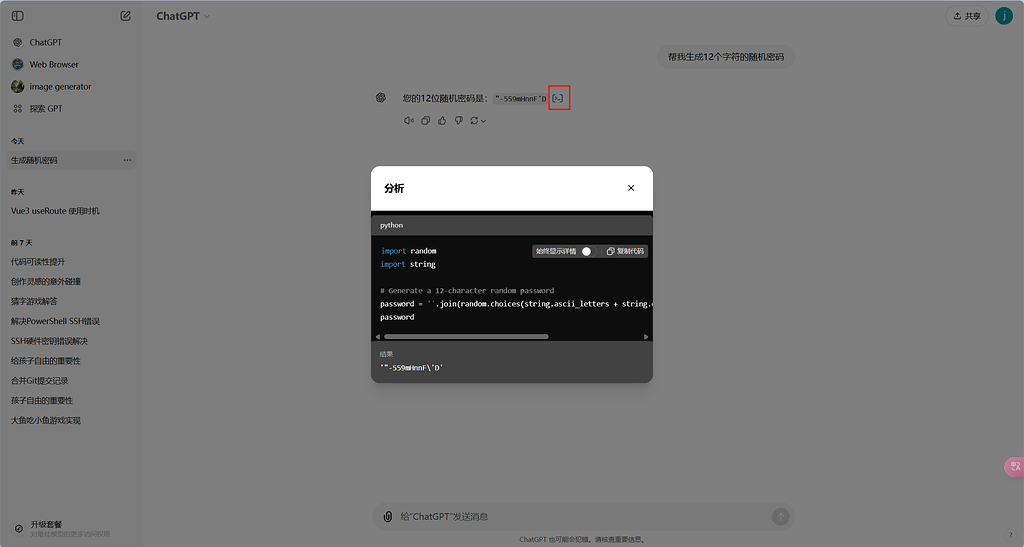
Task: Click the view analysis icon after the password
Action: pos(558,99)
